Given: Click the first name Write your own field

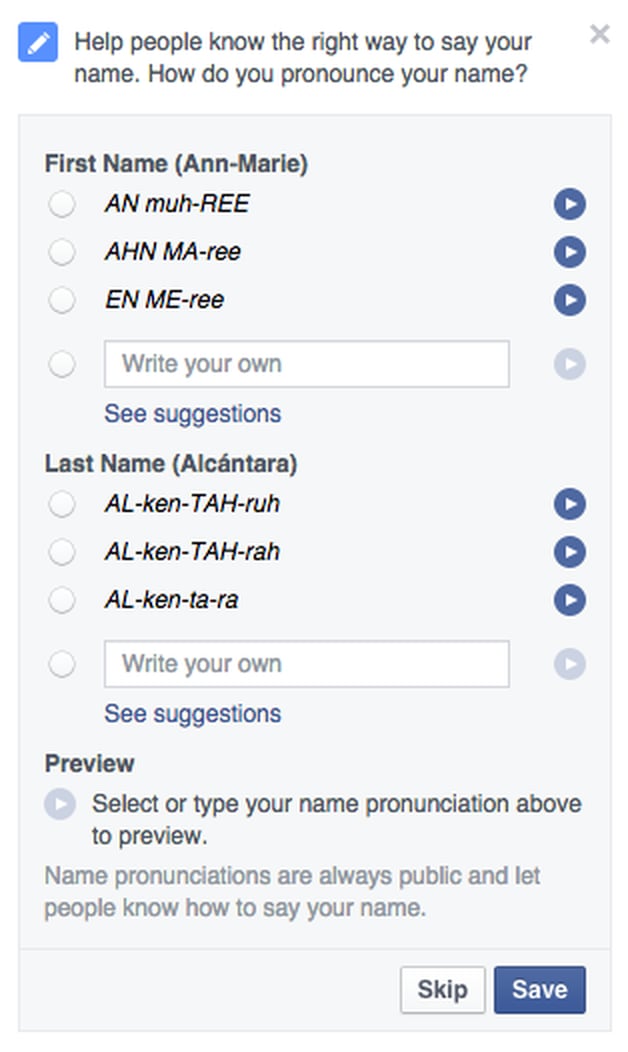Looking at the screenshot, I should pyautogui.click(x=306, y=364).
